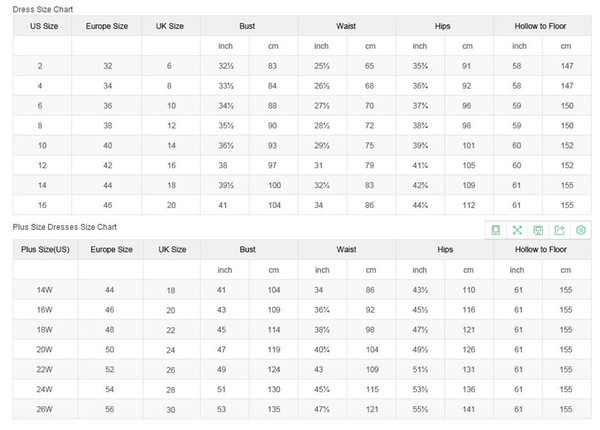Click "Hips" header in the Dress Size Chart
Viewport: 600px width, 430px height.
pyautogui.click(x=443, y=24)
